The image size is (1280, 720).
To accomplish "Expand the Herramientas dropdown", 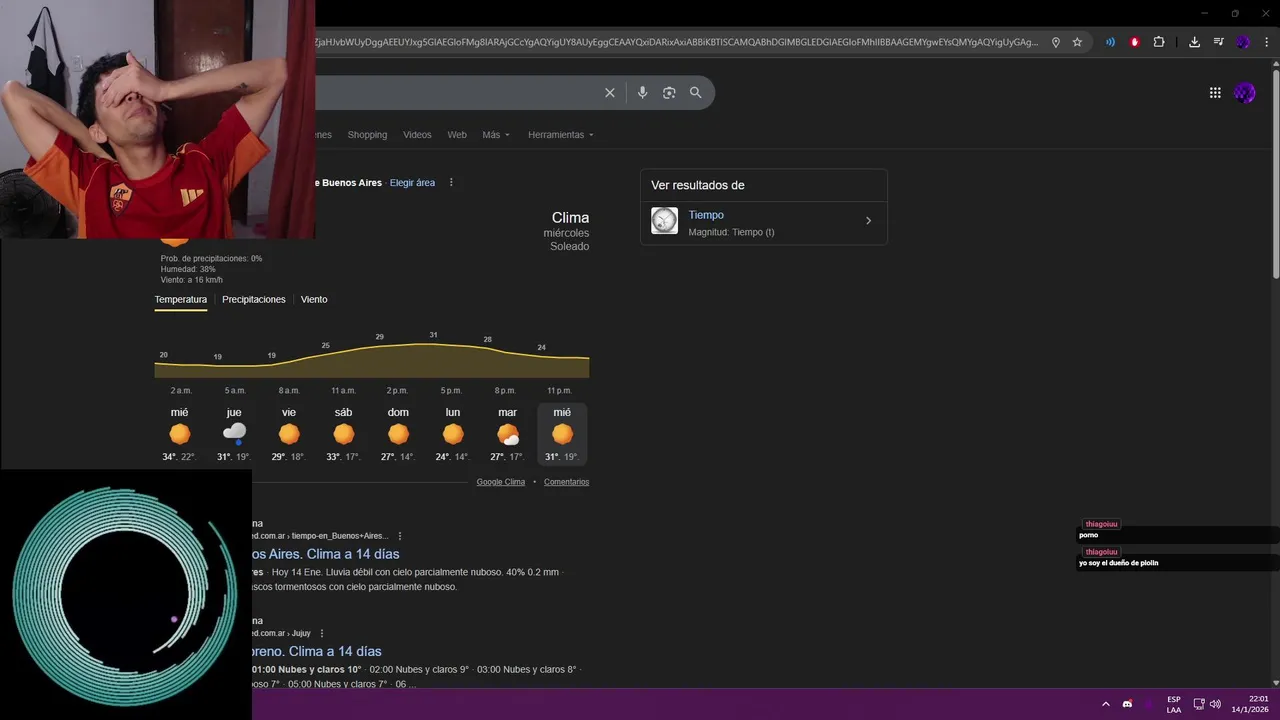I will pyautogui.click(x=561, y=135).
